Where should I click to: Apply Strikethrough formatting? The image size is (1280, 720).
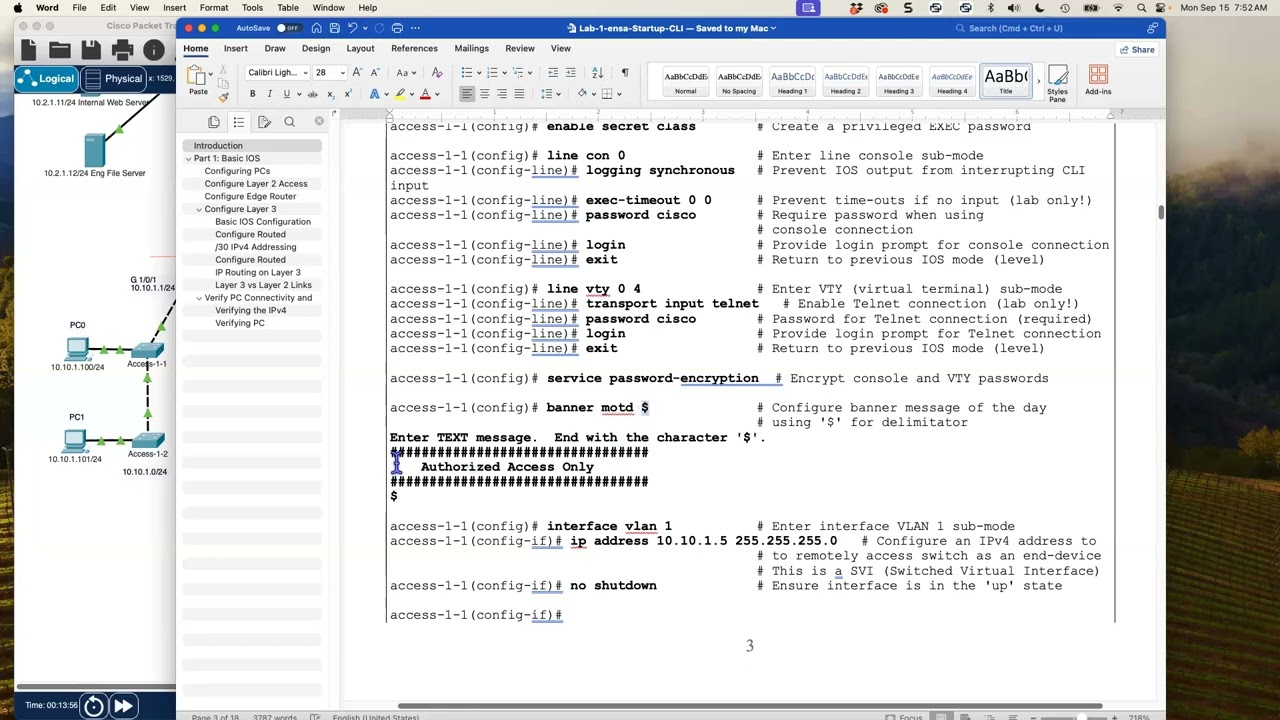(x=312, y=94)
